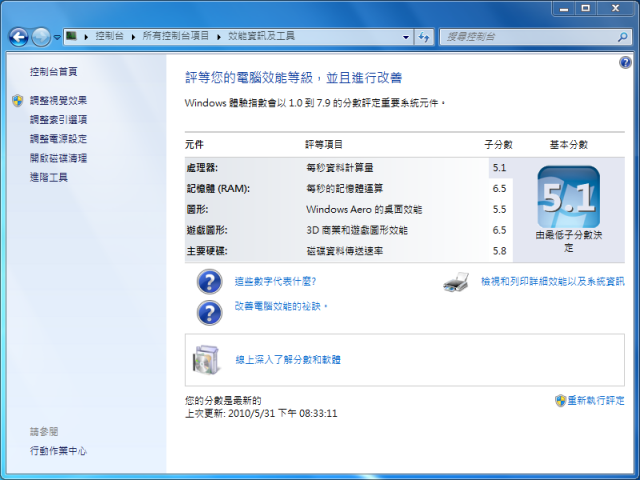Open the 改善電腦效能的祕訣 link
The height and width of the screenshot is (480, 640).
click(281, 306)
